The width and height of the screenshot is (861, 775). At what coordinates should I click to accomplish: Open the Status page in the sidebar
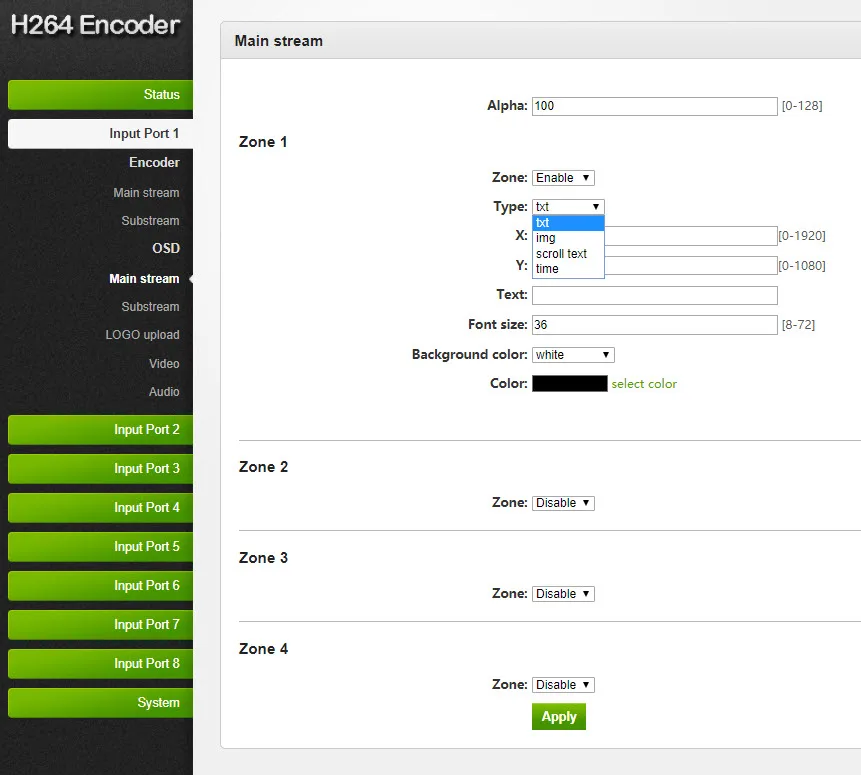[x=100, y=94]
